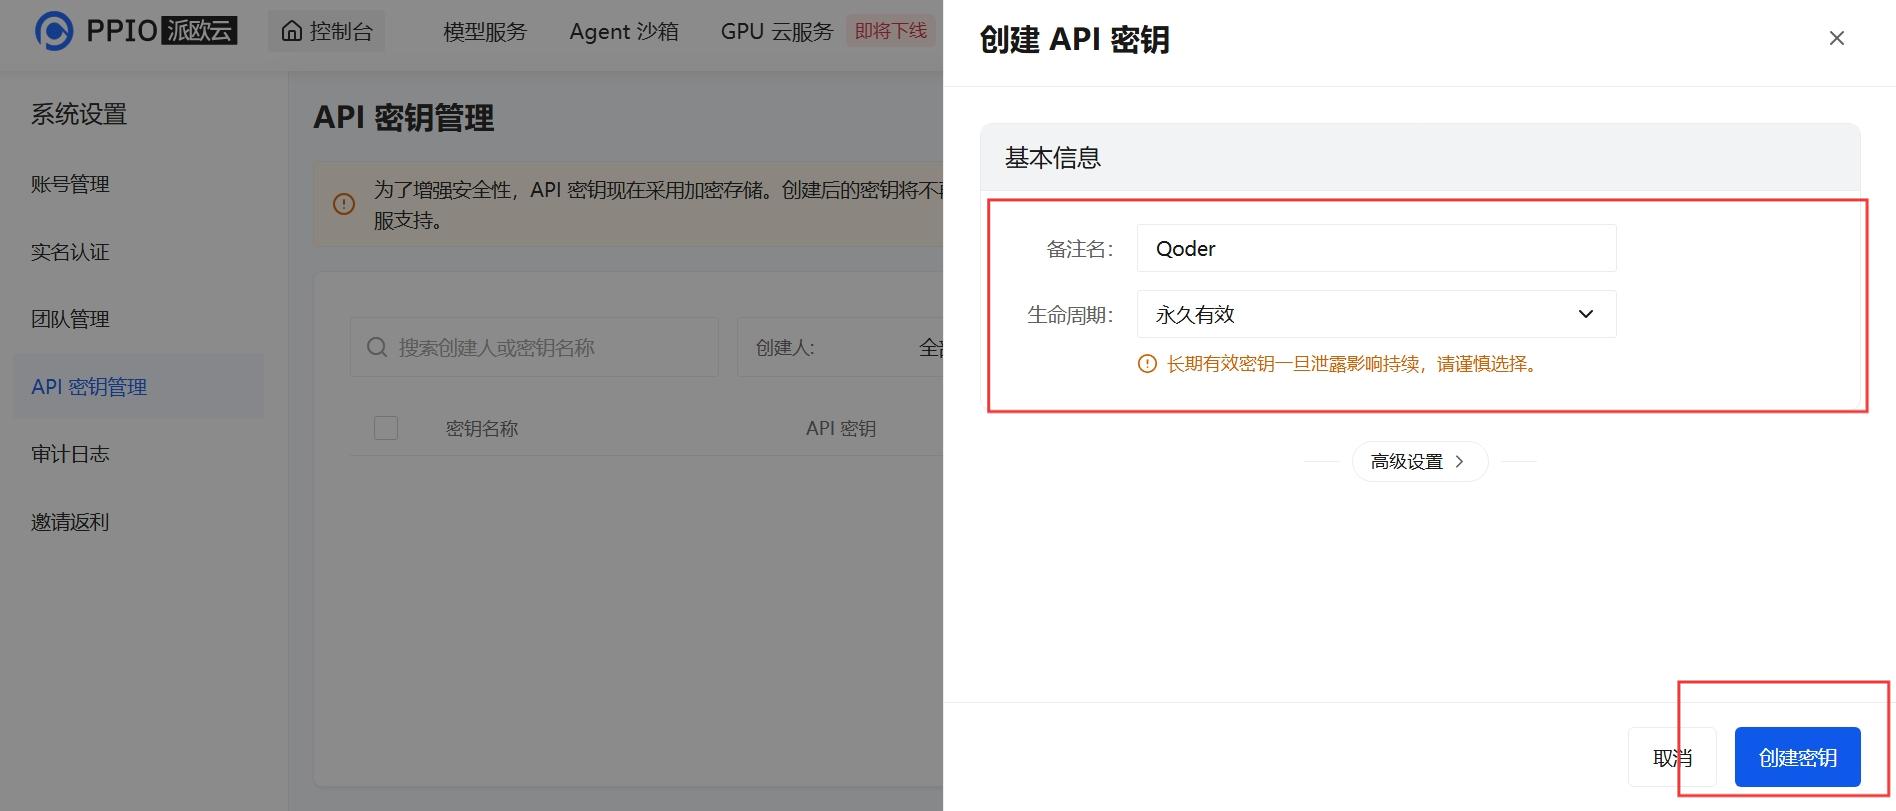Click the 备注名 input containing Qoder

(1376, 248)
